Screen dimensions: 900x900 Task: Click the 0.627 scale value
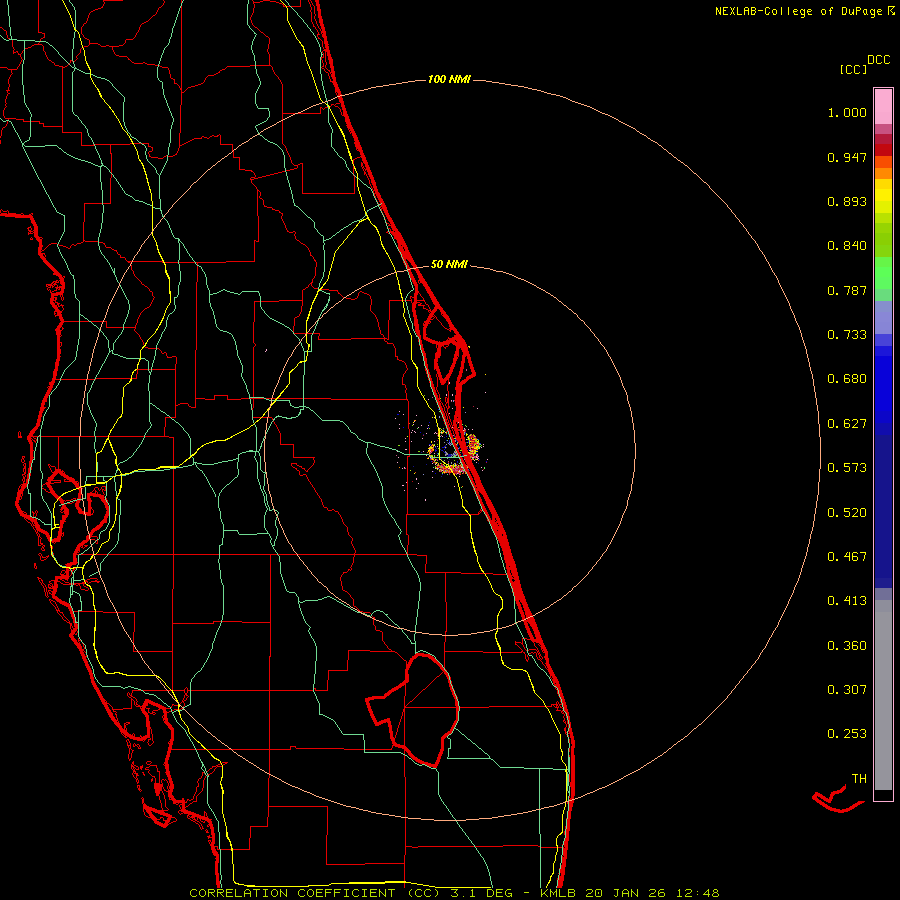click(x=847, y=424)
